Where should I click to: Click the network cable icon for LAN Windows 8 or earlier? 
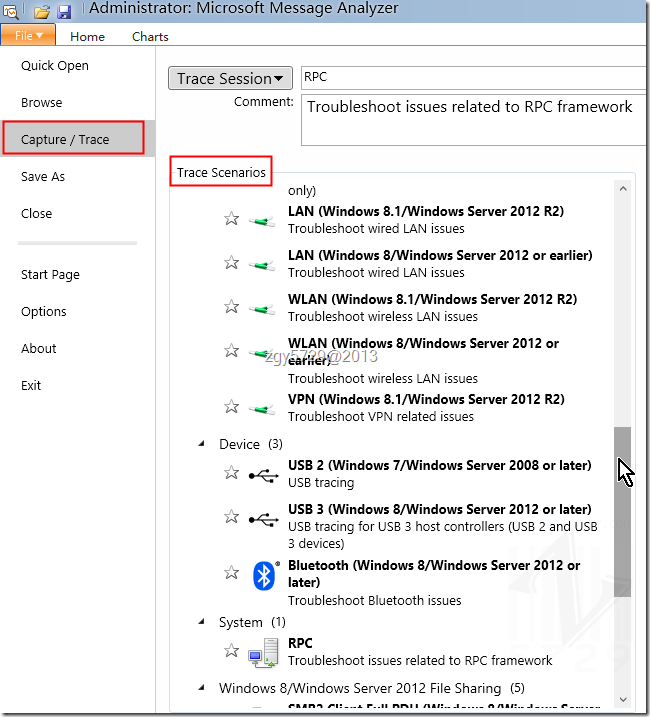coord(262,265)
